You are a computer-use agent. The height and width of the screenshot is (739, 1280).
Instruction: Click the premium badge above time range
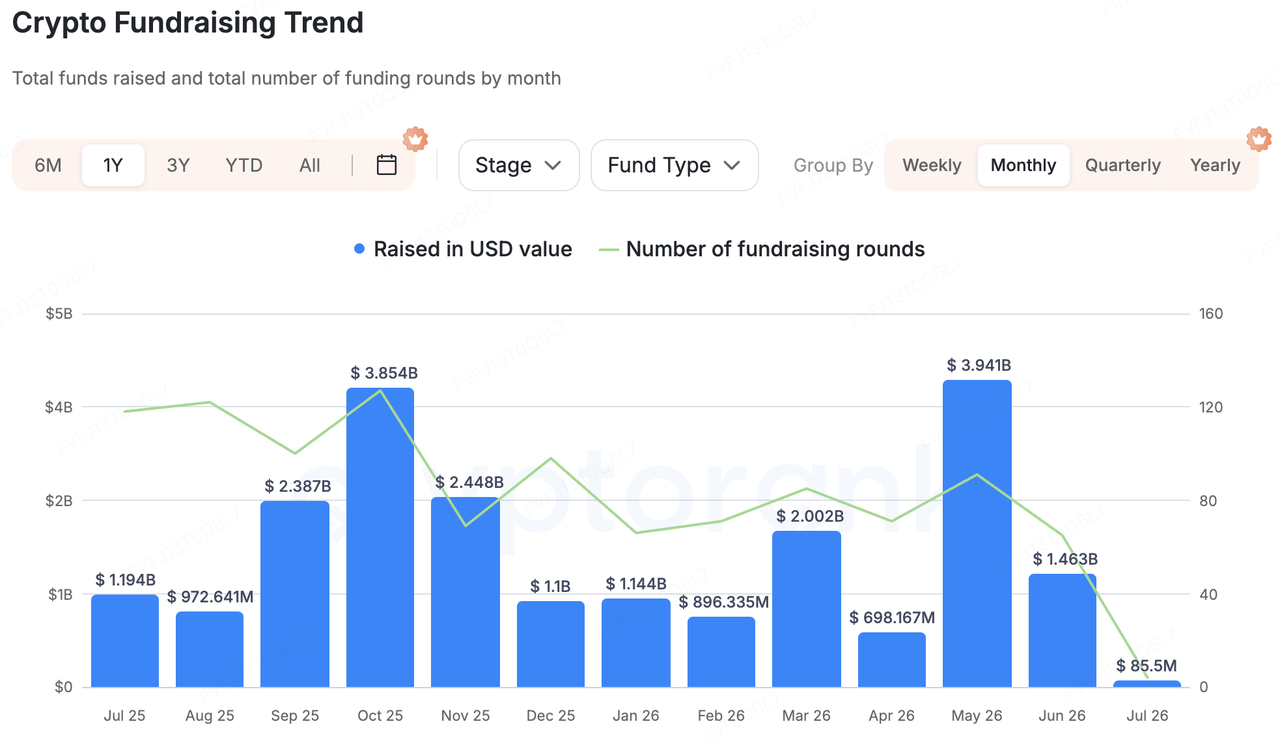point(415,140)
